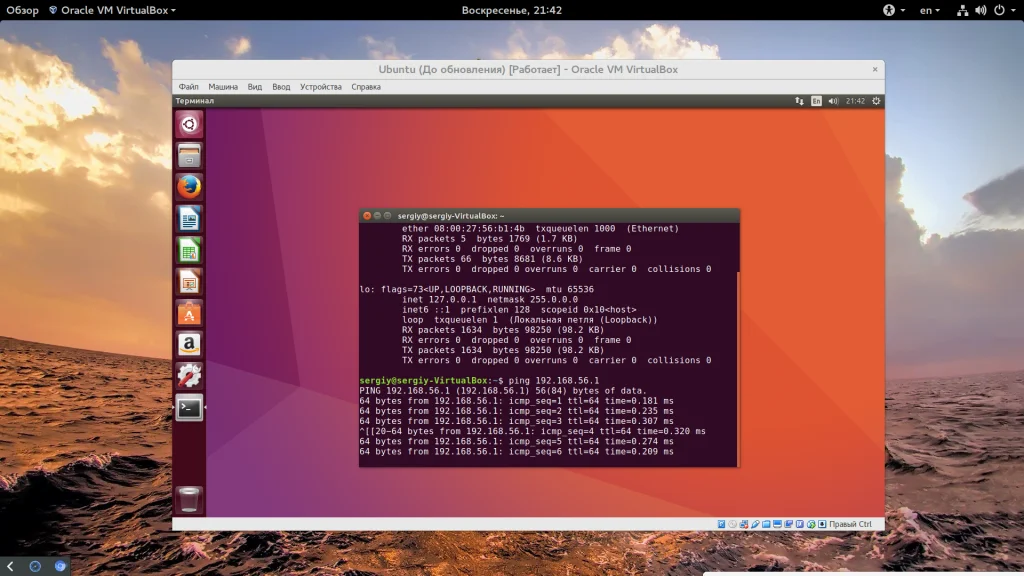
Task: Expand the host 'en' language dropdown
Action: coord(929,10)
